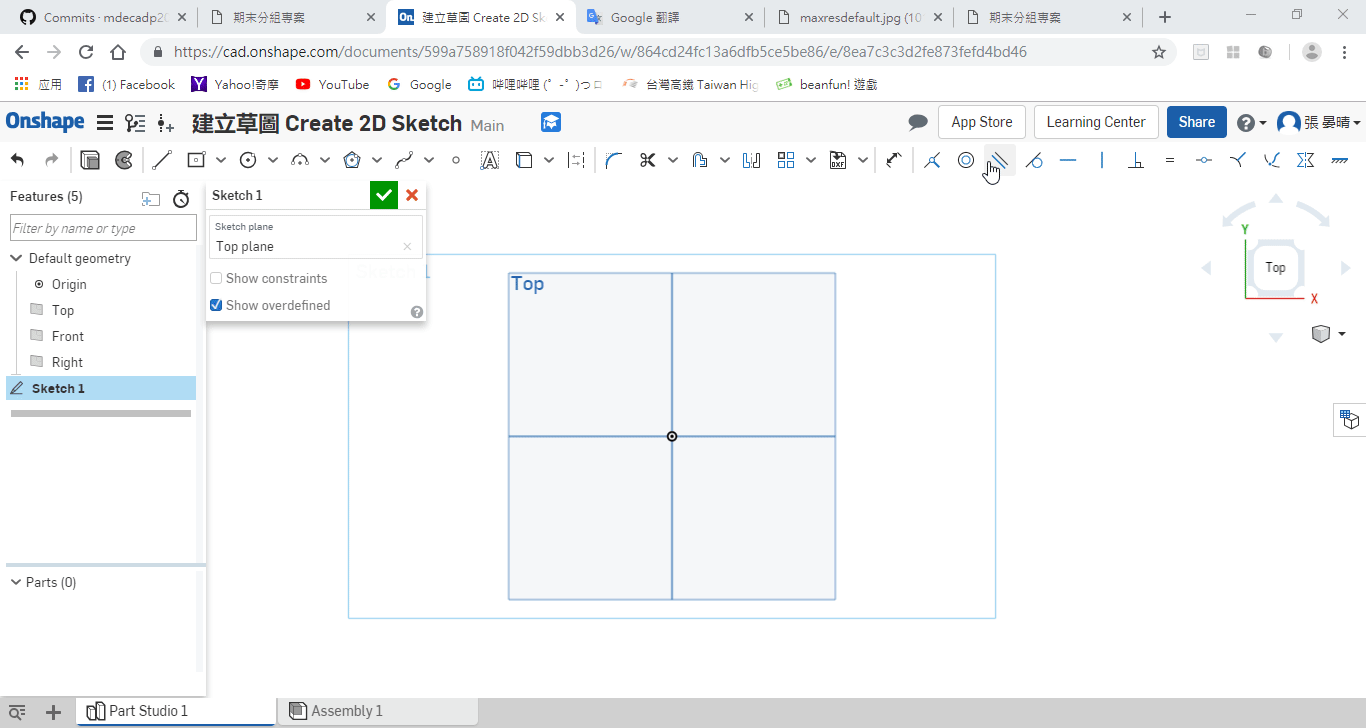Select the Text sketch tool
This screenshot has width=1366, height=728.
click(489, 160)
